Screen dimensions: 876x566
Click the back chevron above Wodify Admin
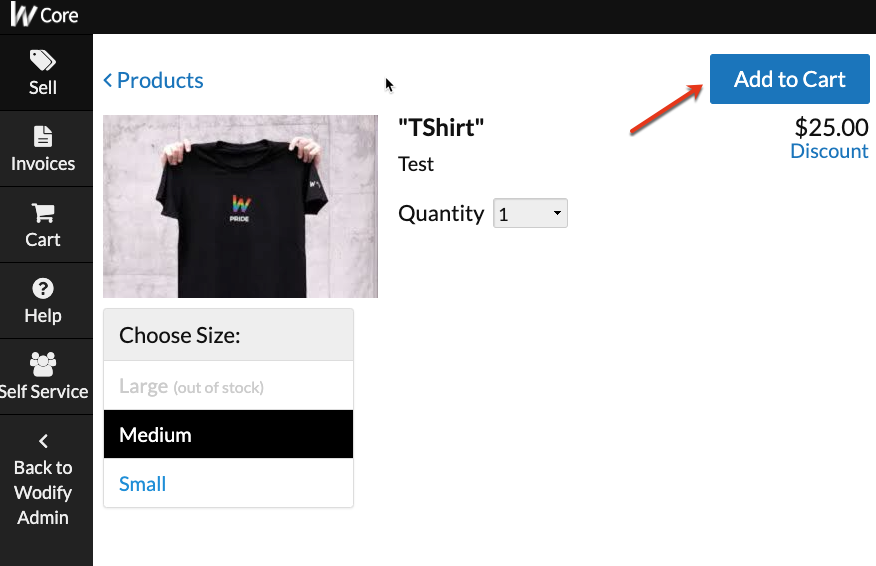pyautogui.click(x=44, y=441)
